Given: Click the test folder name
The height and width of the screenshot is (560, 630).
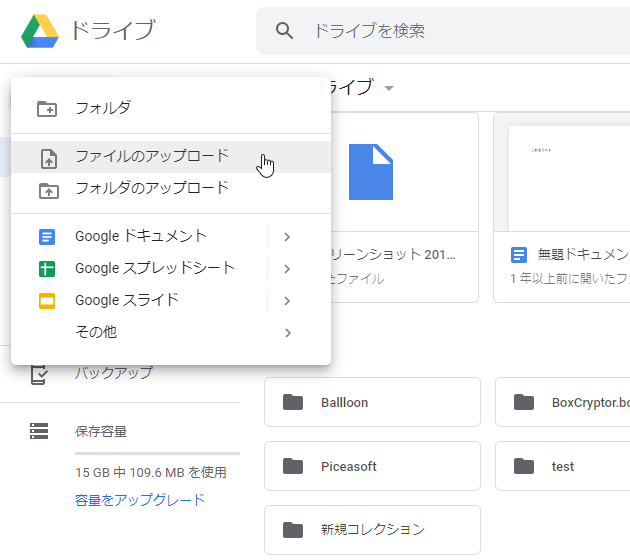Looking at the screenshot, I should [x=562, y=467].
